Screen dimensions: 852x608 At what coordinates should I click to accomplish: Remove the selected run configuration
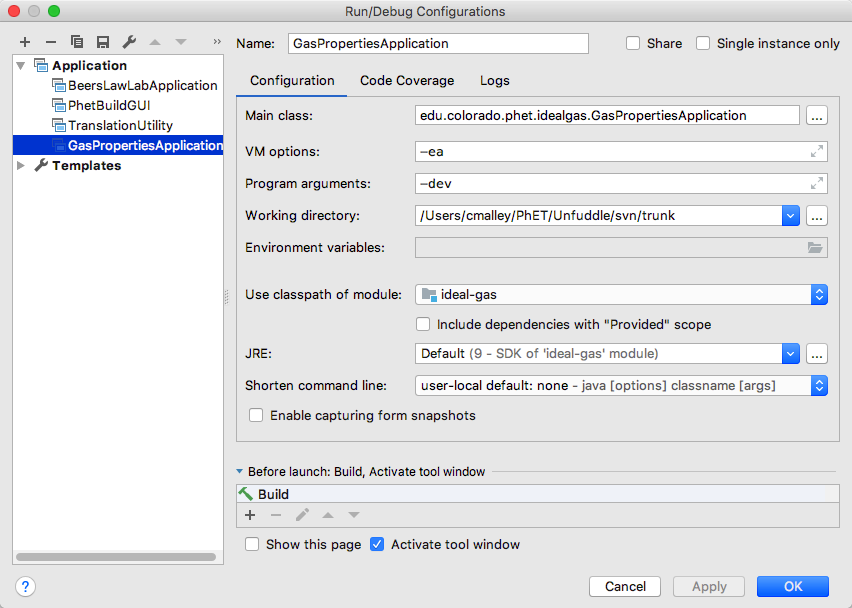click(x=50, y=42)
